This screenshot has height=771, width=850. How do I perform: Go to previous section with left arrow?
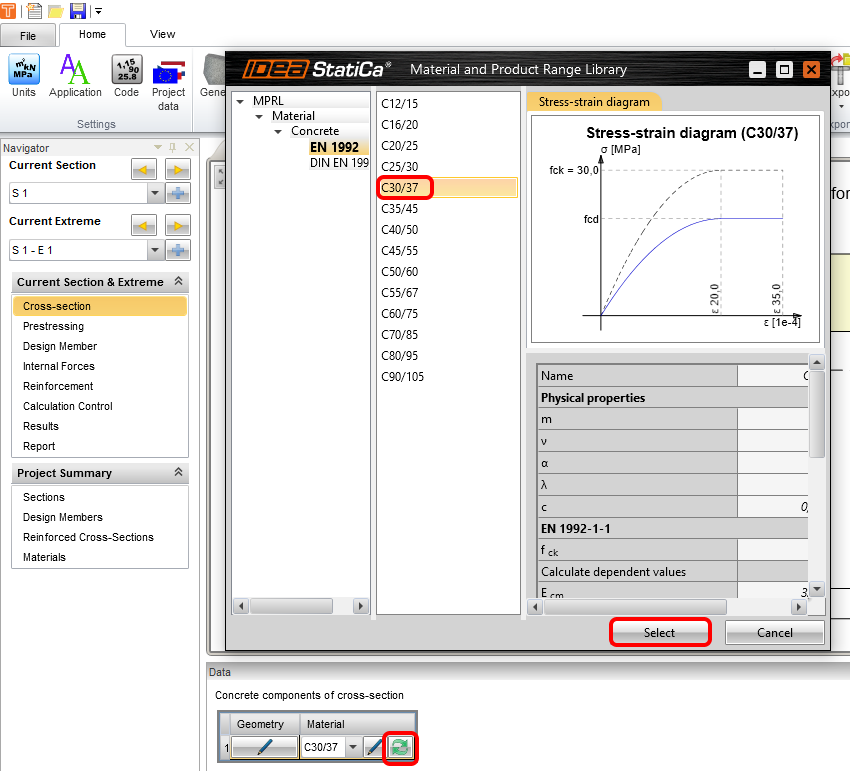(144, 169)
